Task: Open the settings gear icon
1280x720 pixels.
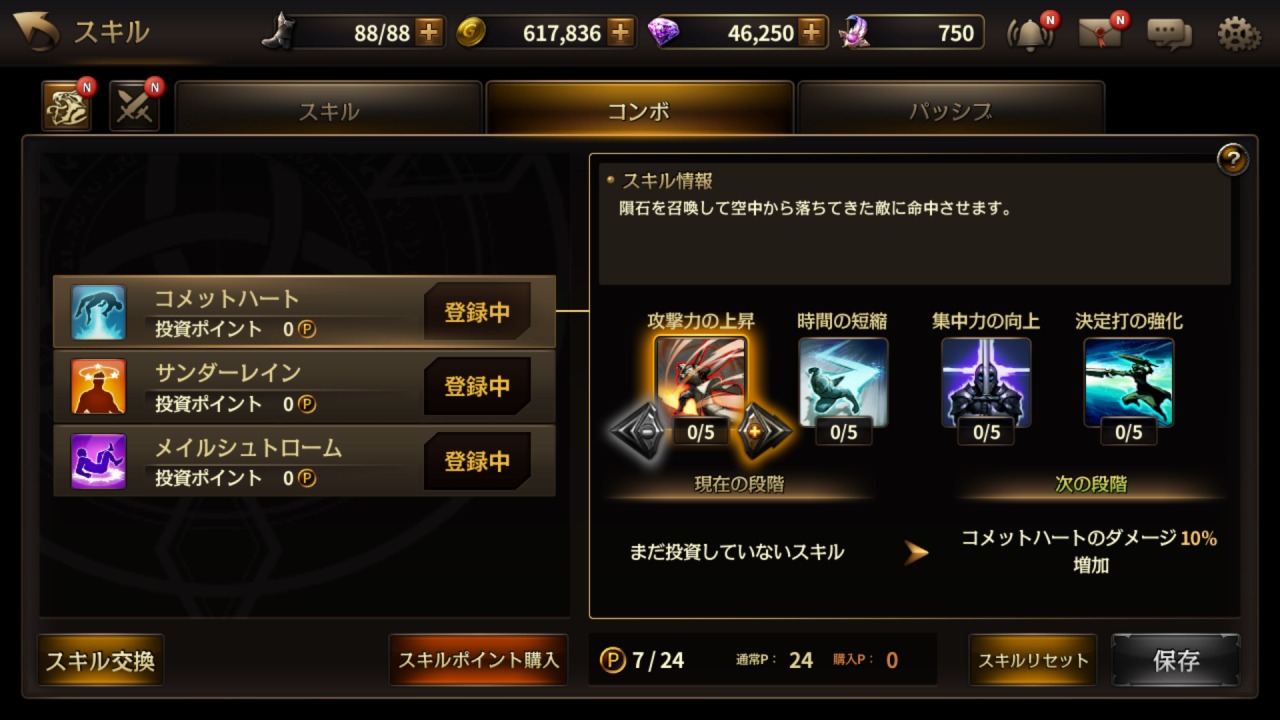Action: click(x=1238, y=34)
